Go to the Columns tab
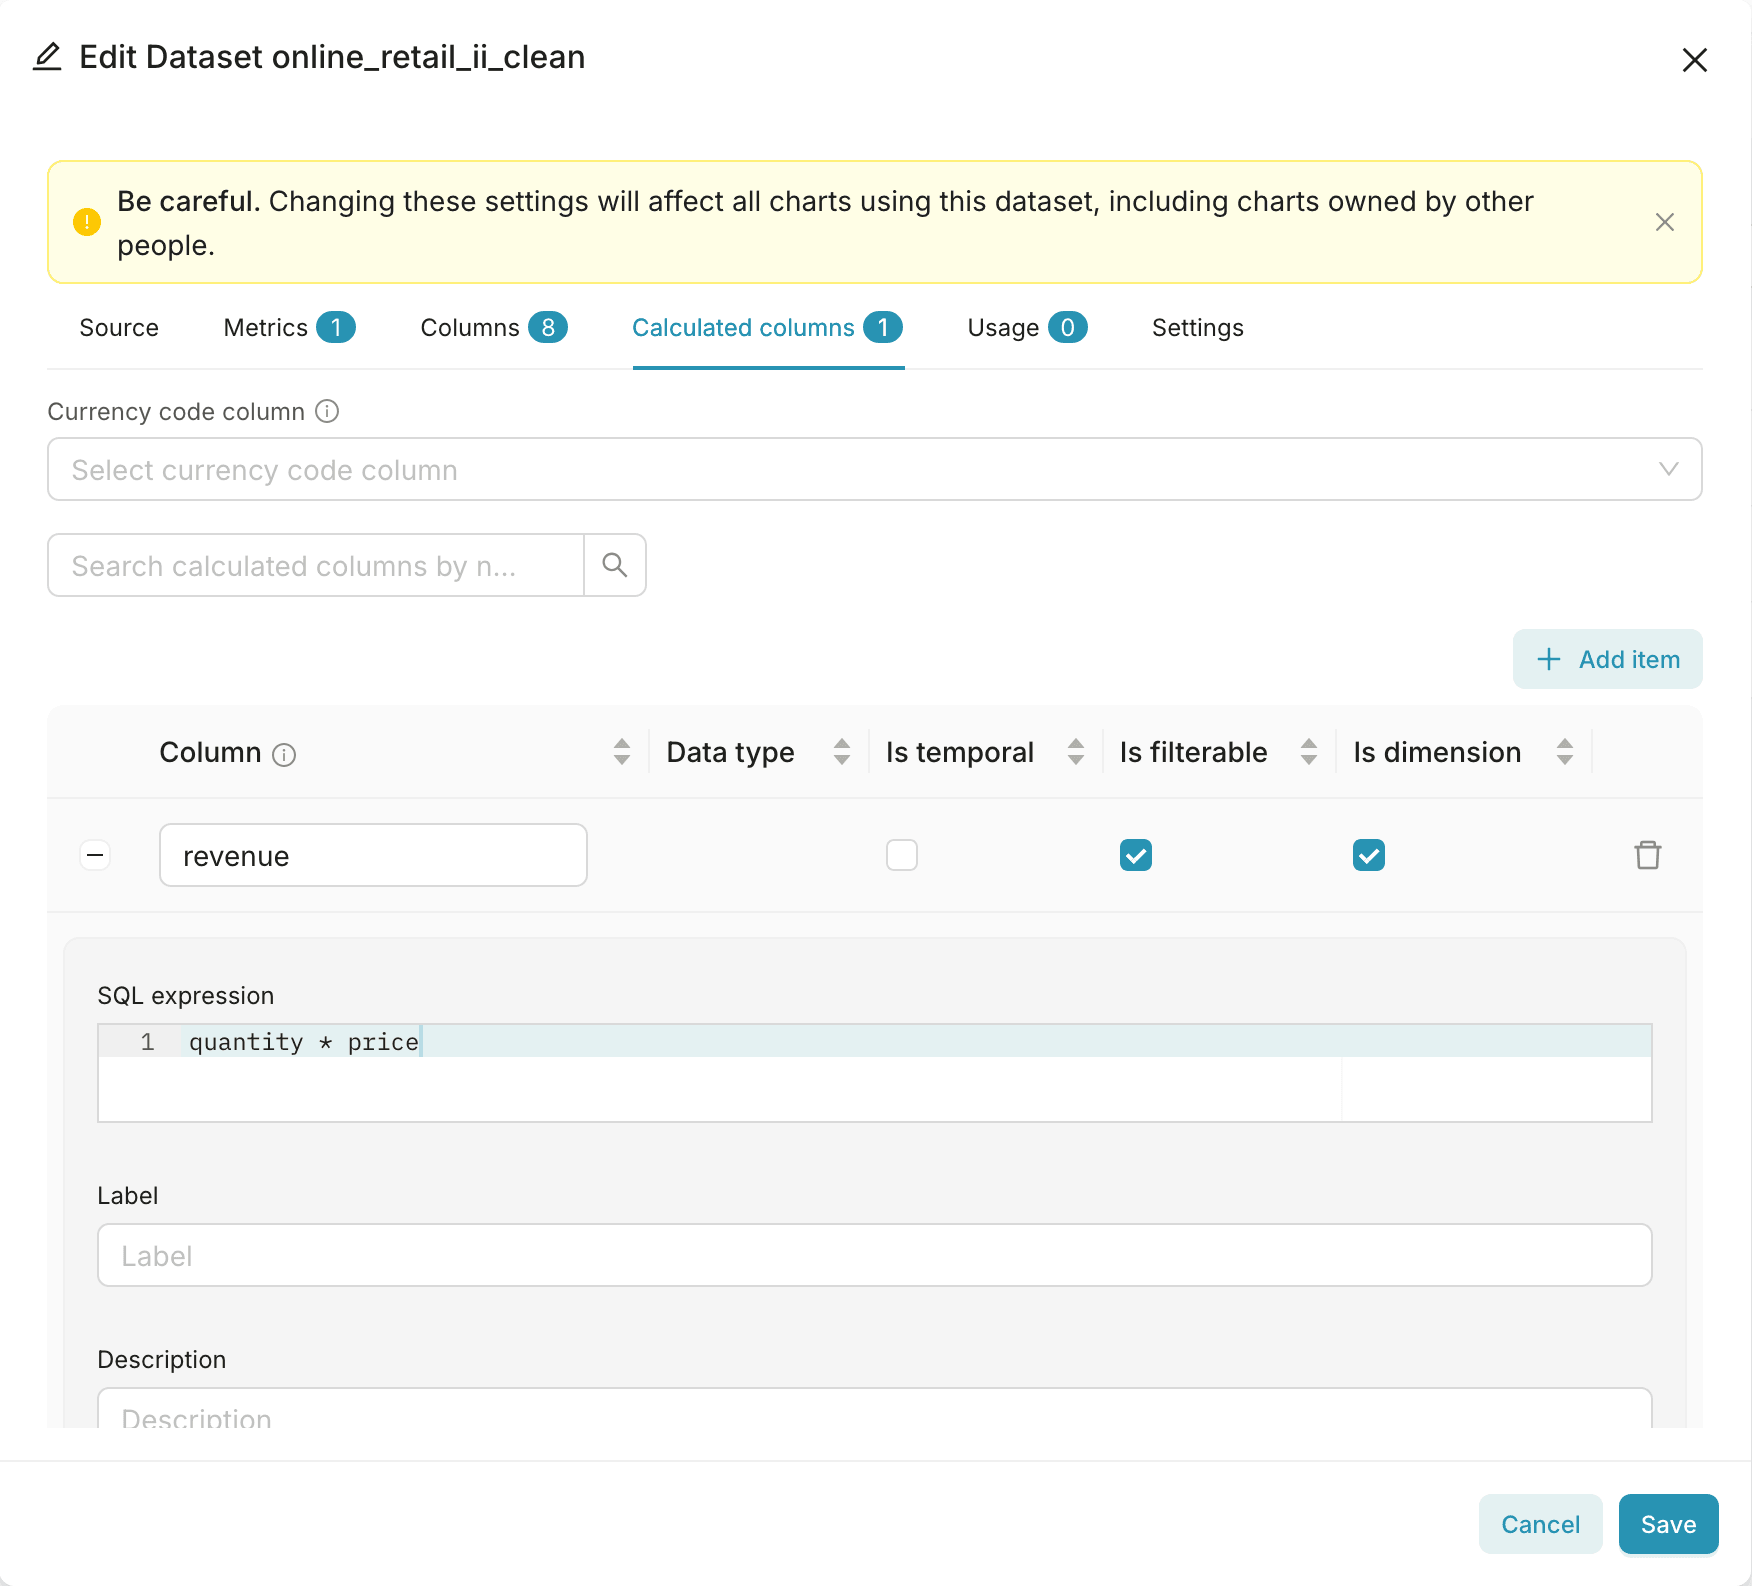Viewport: 1752px width, 1586px height. coord(494,328)
